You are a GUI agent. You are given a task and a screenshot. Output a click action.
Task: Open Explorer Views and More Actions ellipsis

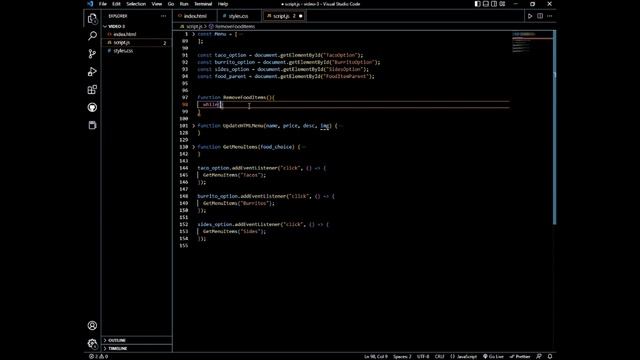164,16
